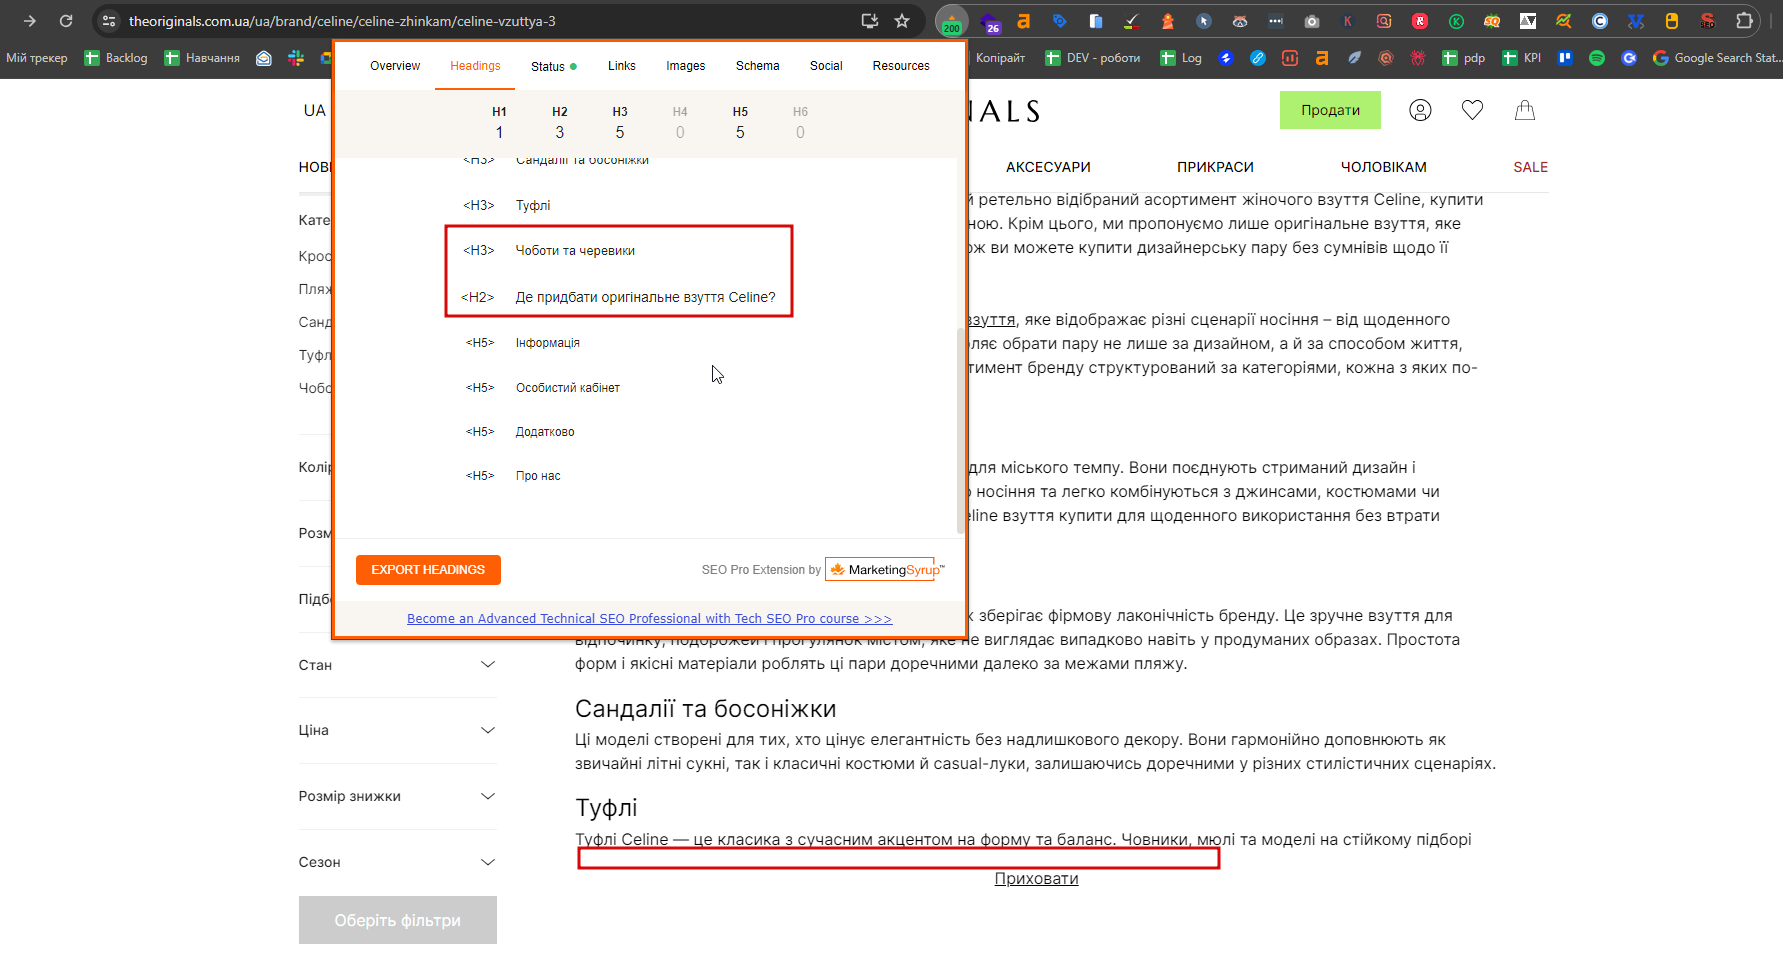Open the Slack bookmark icon
The image size is (1783, 970).
coord(296,58)
